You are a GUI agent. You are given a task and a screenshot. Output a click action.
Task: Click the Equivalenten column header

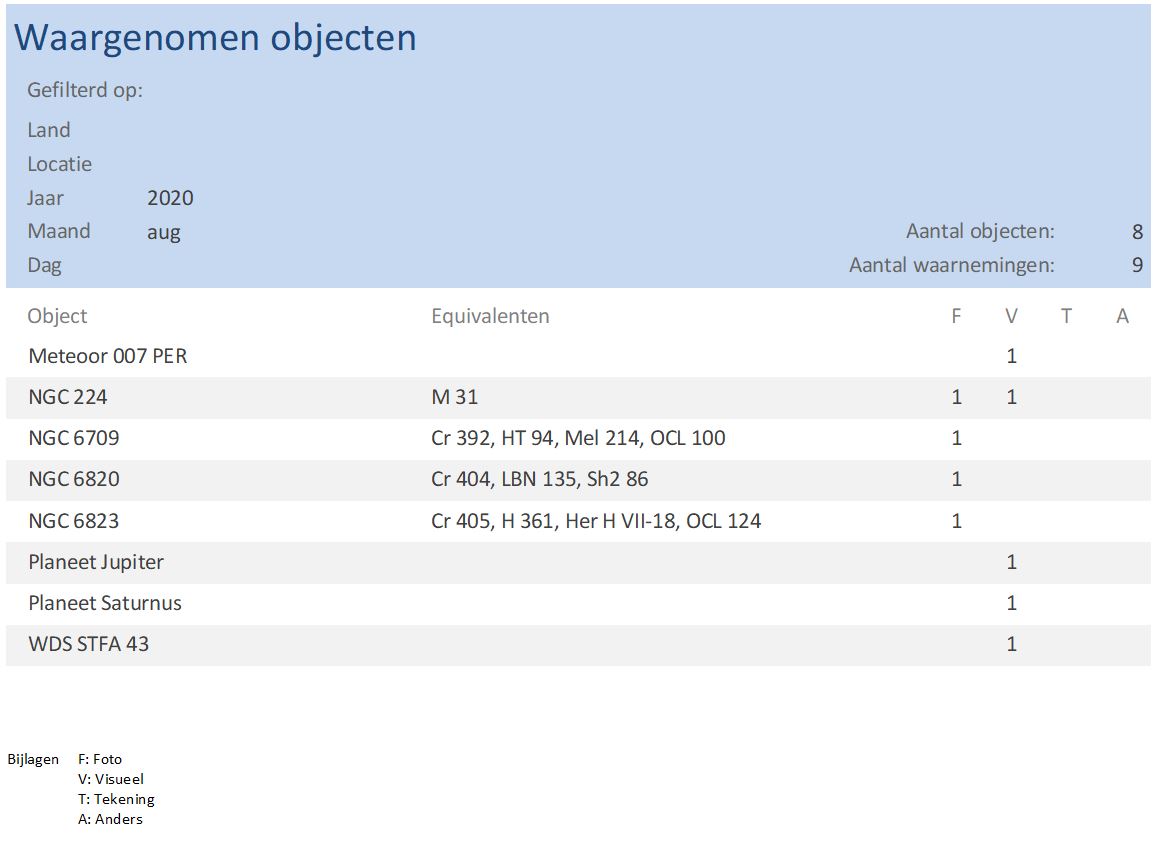pos(490,316)
